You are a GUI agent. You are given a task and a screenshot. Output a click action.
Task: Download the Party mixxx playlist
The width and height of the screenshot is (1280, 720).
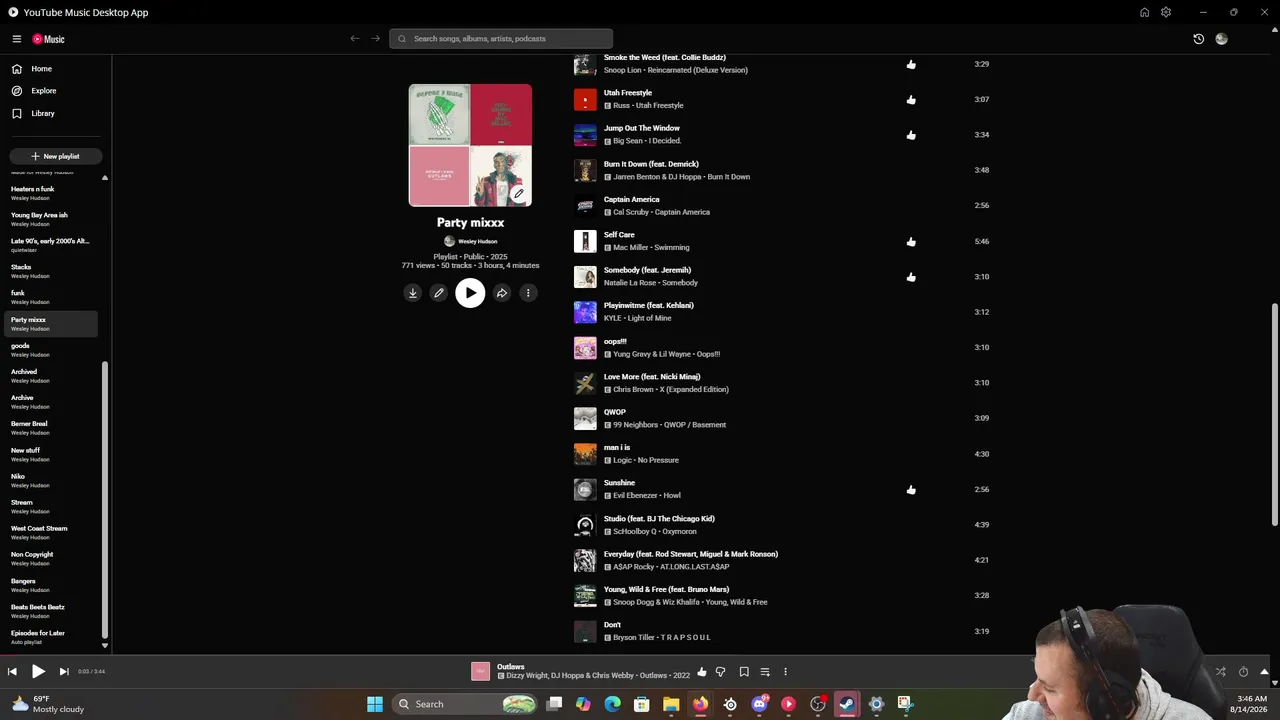[412, 293]
